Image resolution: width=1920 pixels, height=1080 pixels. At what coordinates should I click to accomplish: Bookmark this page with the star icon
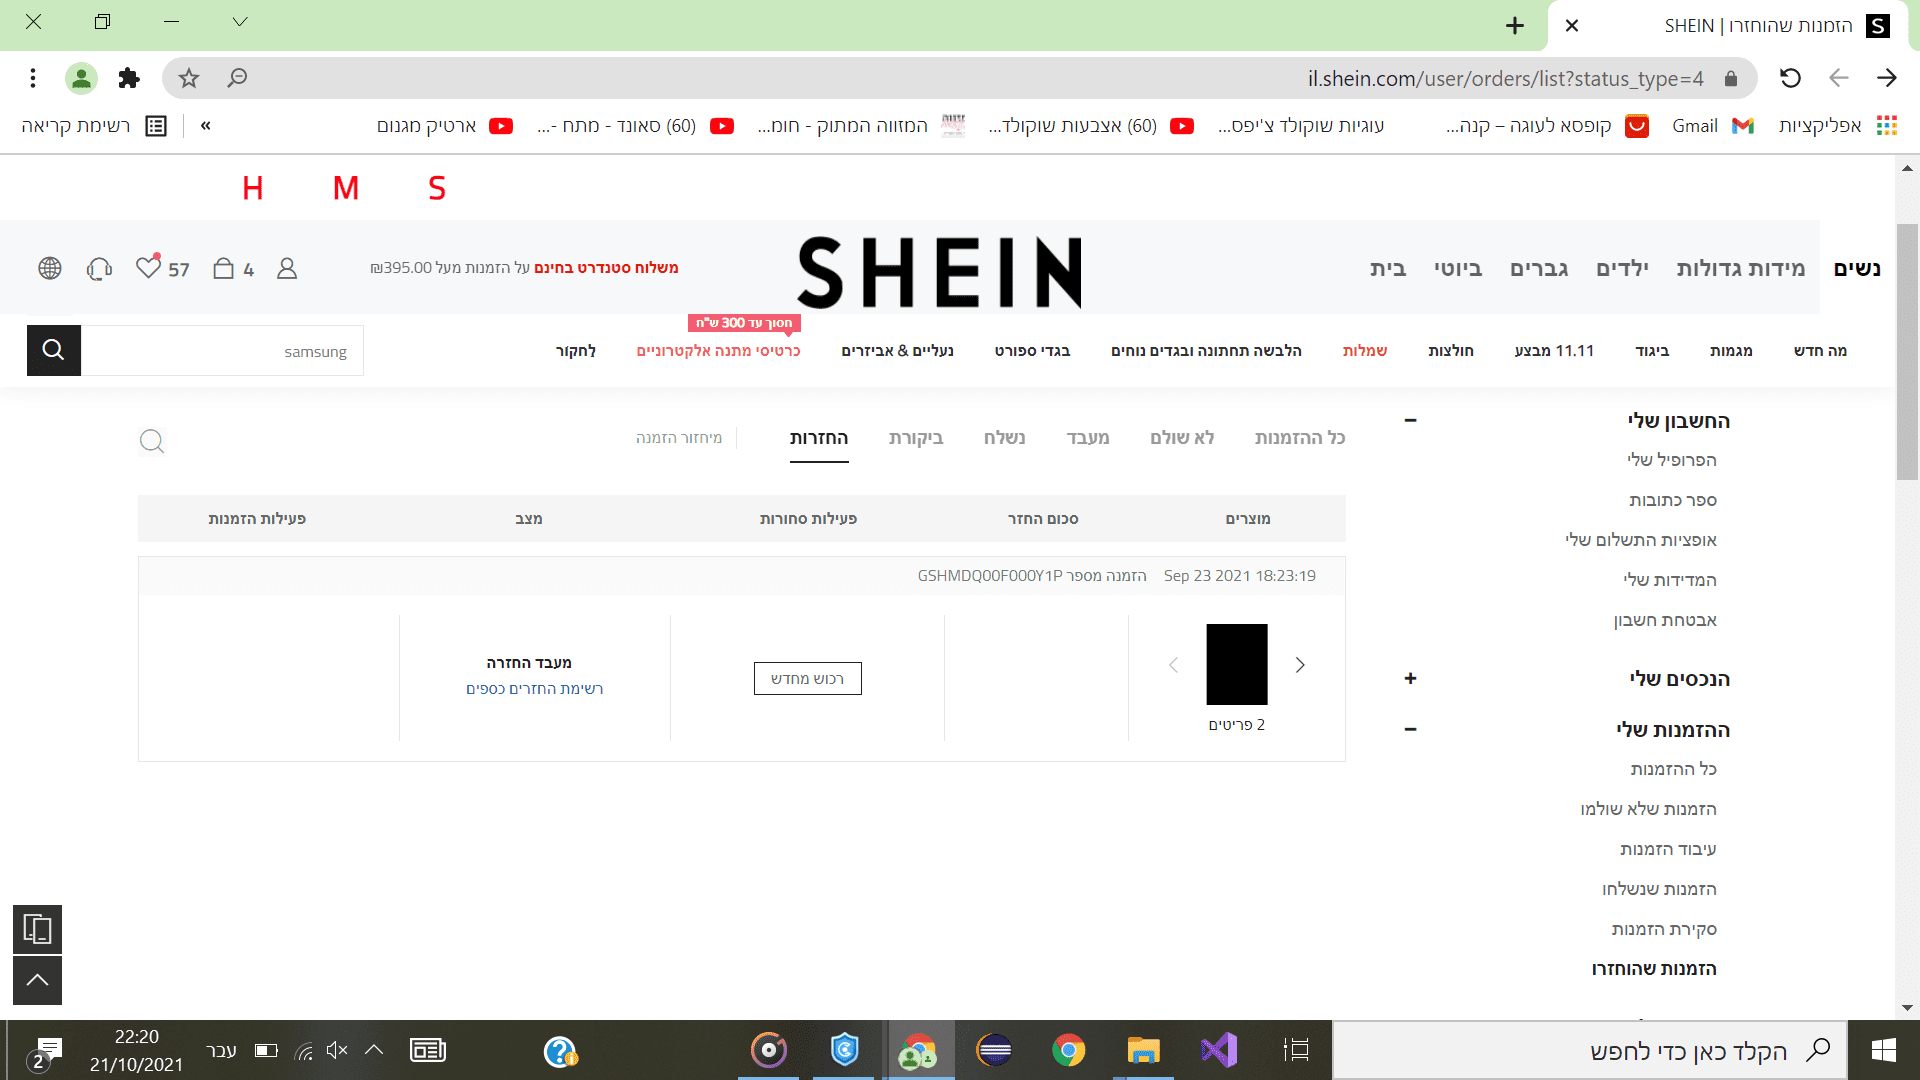189,78
